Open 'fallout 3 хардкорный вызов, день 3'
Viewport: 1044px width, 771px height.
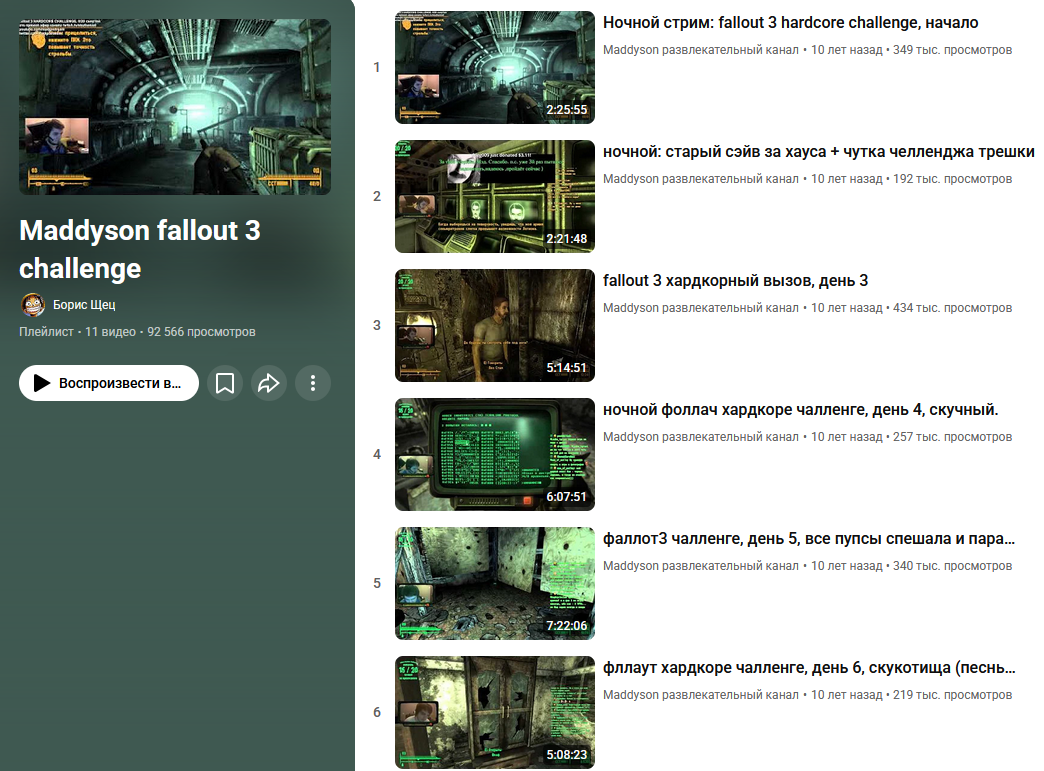click(x=735, y=281)
